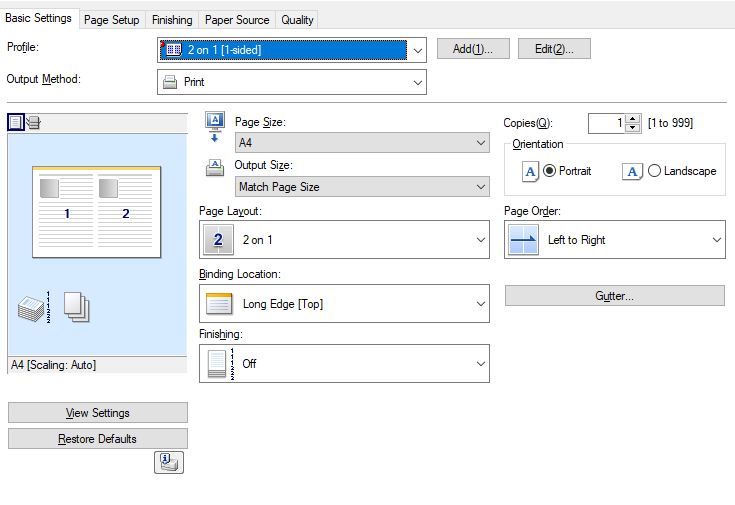Click the Page Layout 2 icon
Screen dimensions: 735x505
point(218,240)
